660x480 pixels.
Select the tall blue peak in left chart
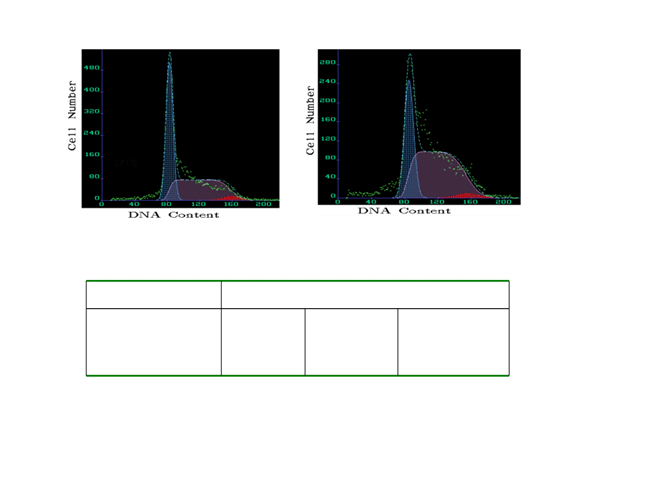pos(170,110)
